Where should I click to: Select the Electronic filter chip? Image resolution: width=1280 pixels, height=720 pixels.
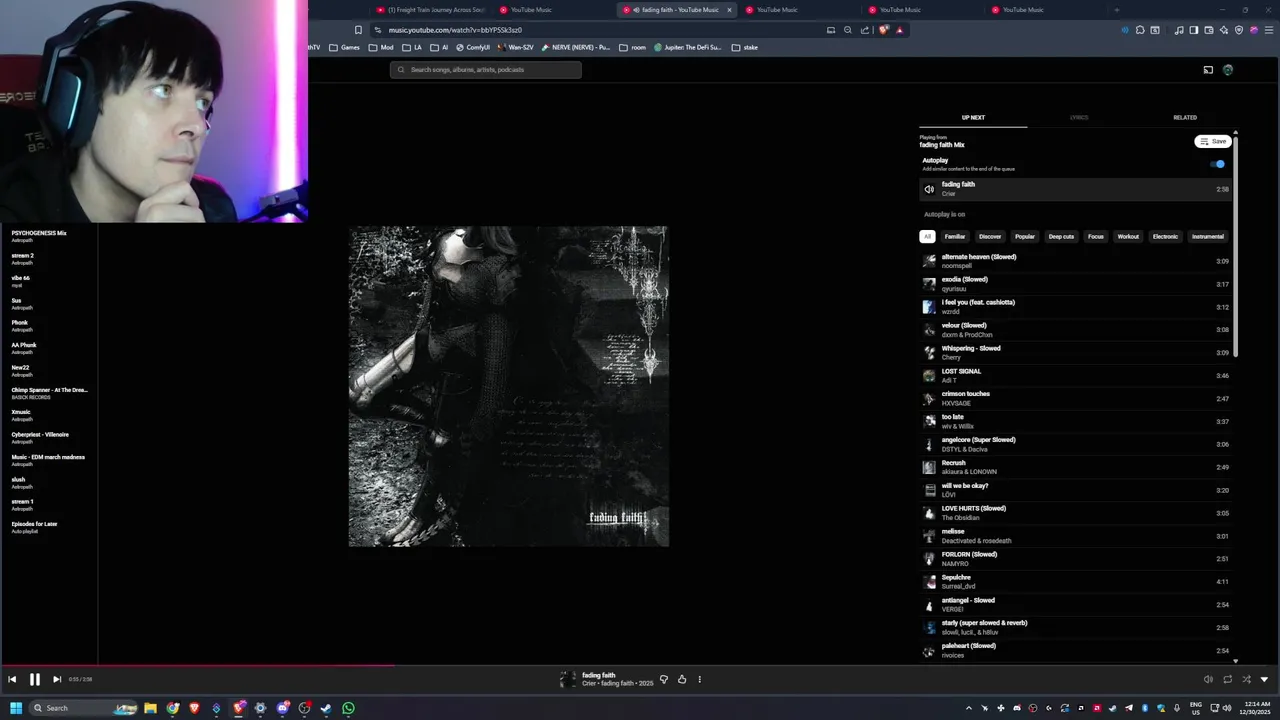pyautogui.click(x=1165, y=237)
